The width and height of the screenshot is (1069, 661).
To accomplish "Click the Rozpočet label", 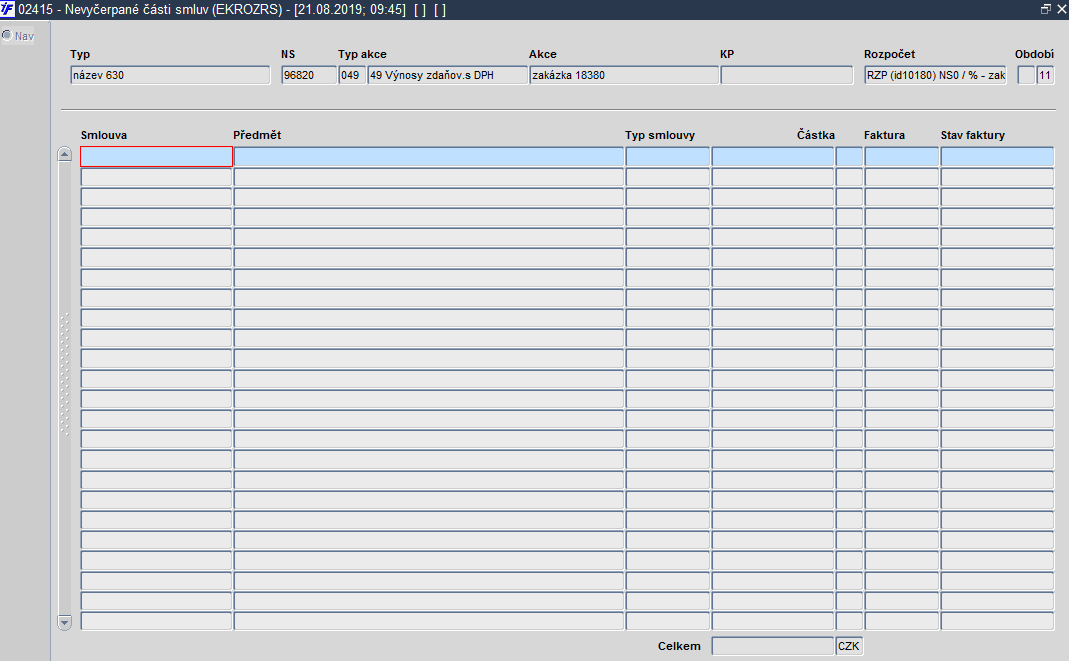I will pos(889,54).
